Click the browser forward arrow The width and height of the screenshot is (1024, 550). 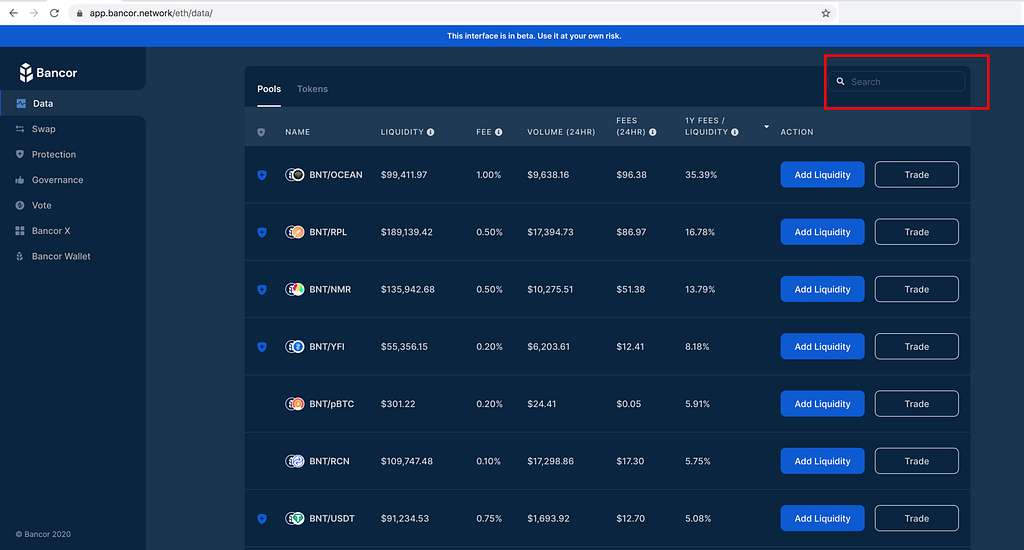point(34,13)
